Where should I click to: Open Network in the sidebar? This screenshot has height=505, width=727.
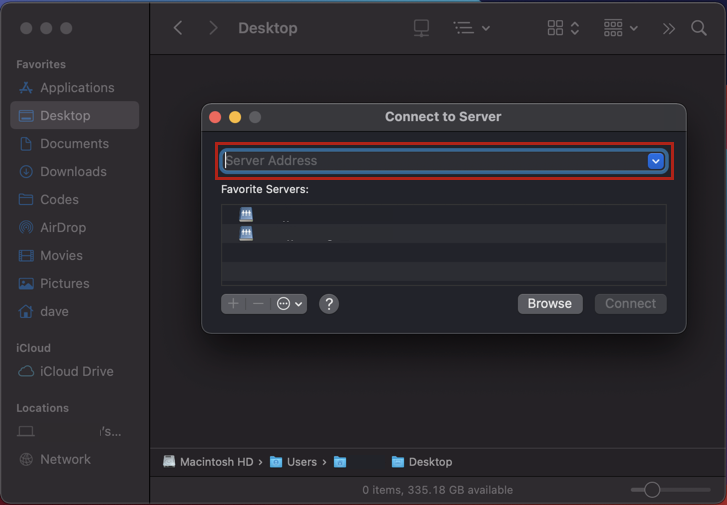[x=75, y=460]
